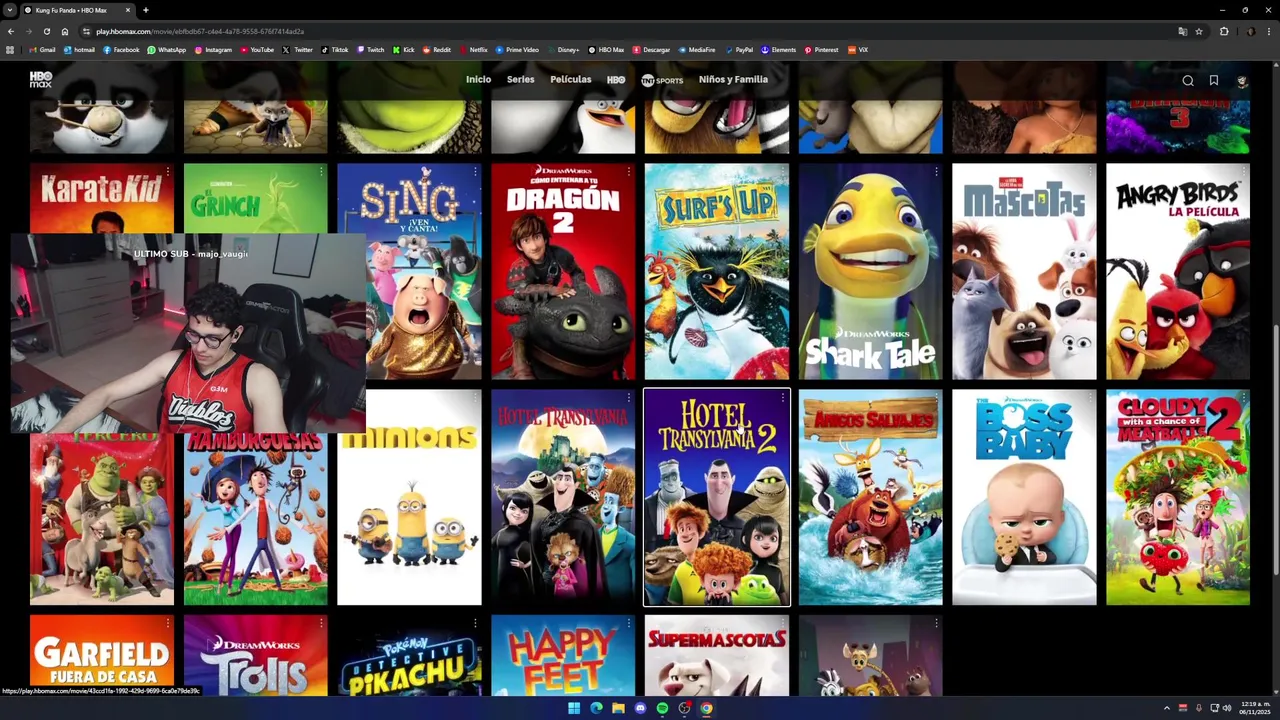
Task: Focus the address bar URL
Action: (200, 32)
